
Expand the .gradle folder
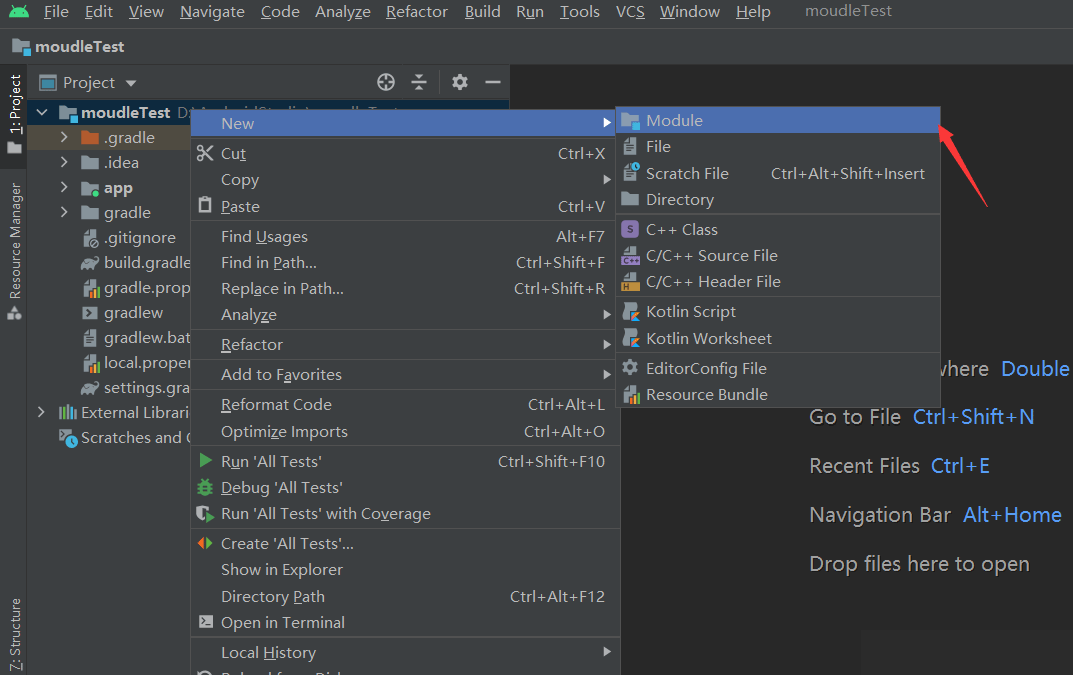point(64,137)
